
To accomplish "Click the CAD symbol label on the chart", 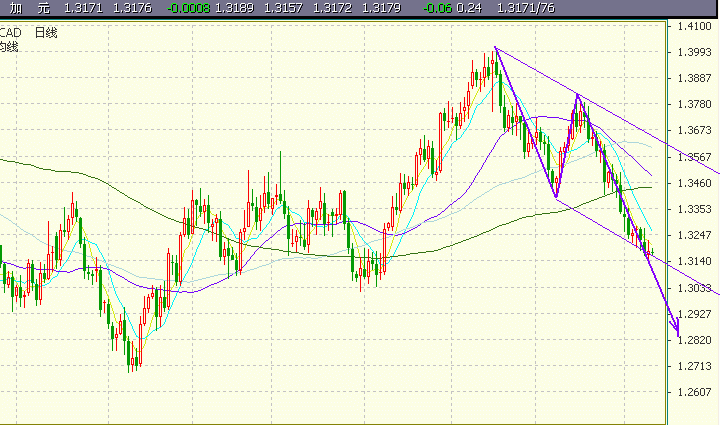I will point(10,33).
